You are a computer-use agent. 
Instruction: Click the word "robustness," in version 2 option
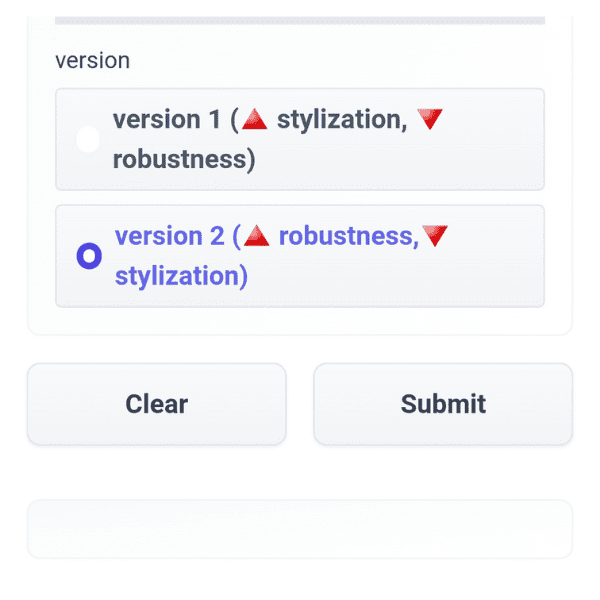[x=347, y=236]
